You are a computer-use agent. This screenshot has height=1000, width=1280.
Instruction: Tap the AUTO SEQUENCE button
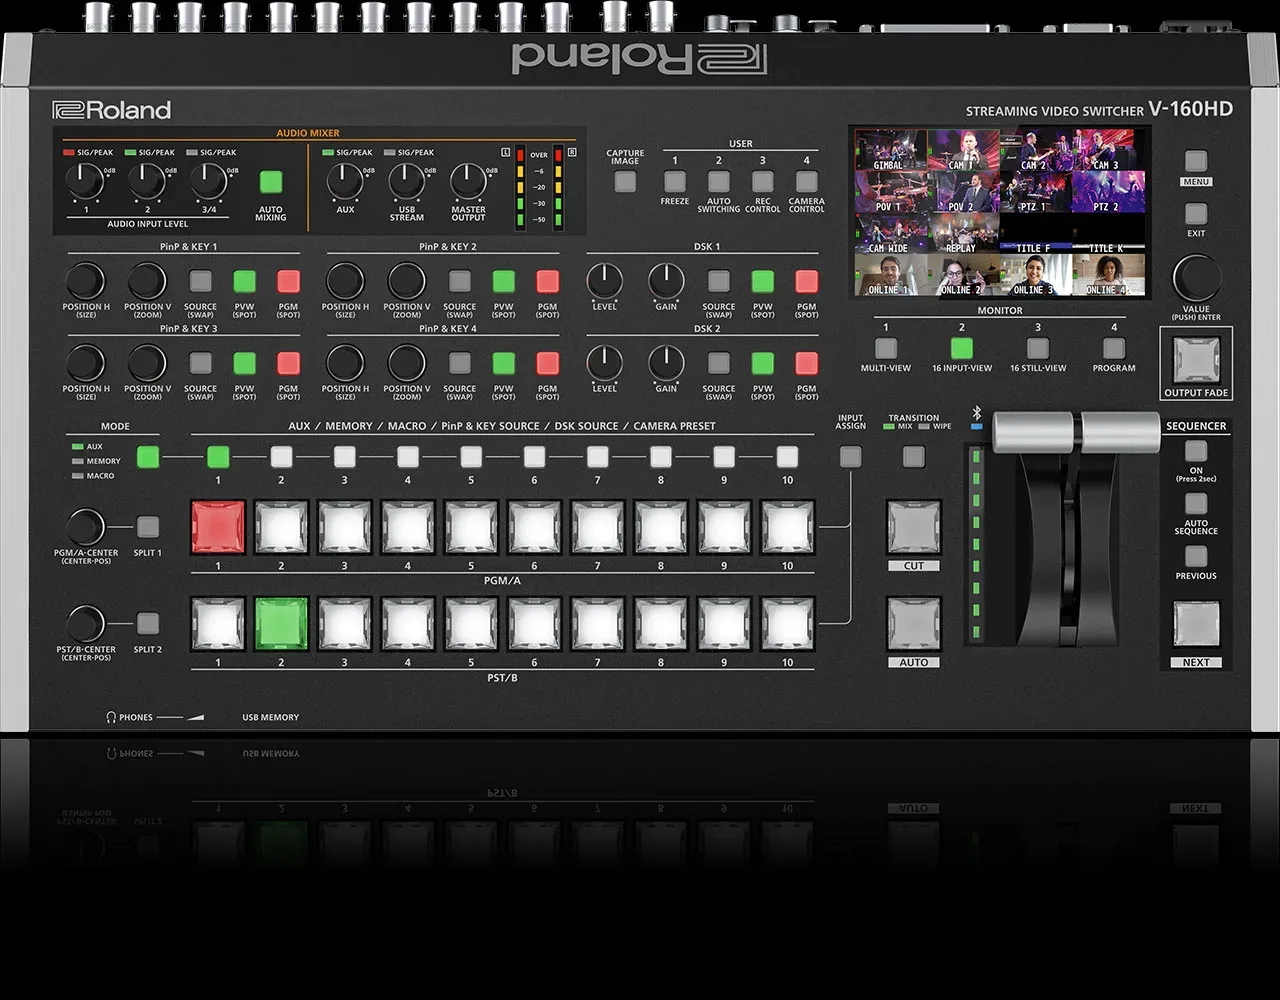(1196, 504)
